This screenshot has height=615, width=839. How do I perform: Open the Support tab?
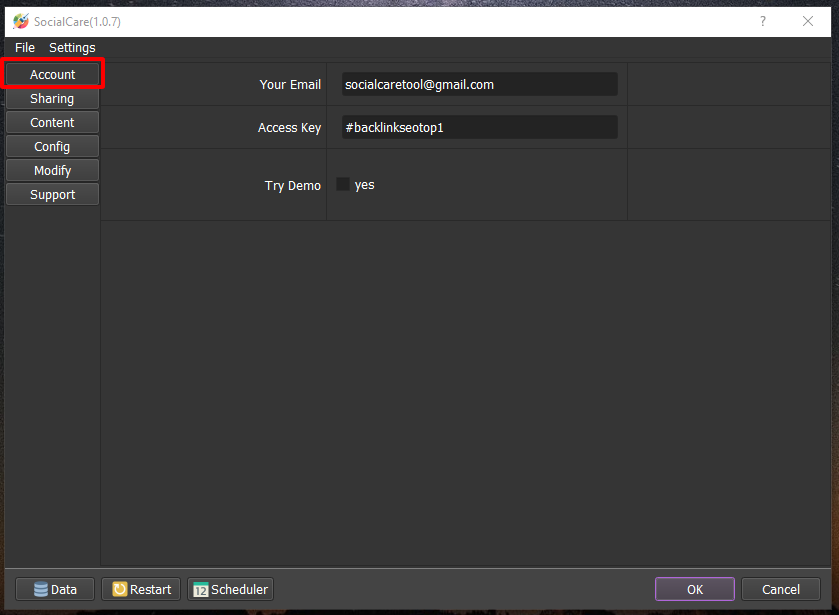click(52, 195)
